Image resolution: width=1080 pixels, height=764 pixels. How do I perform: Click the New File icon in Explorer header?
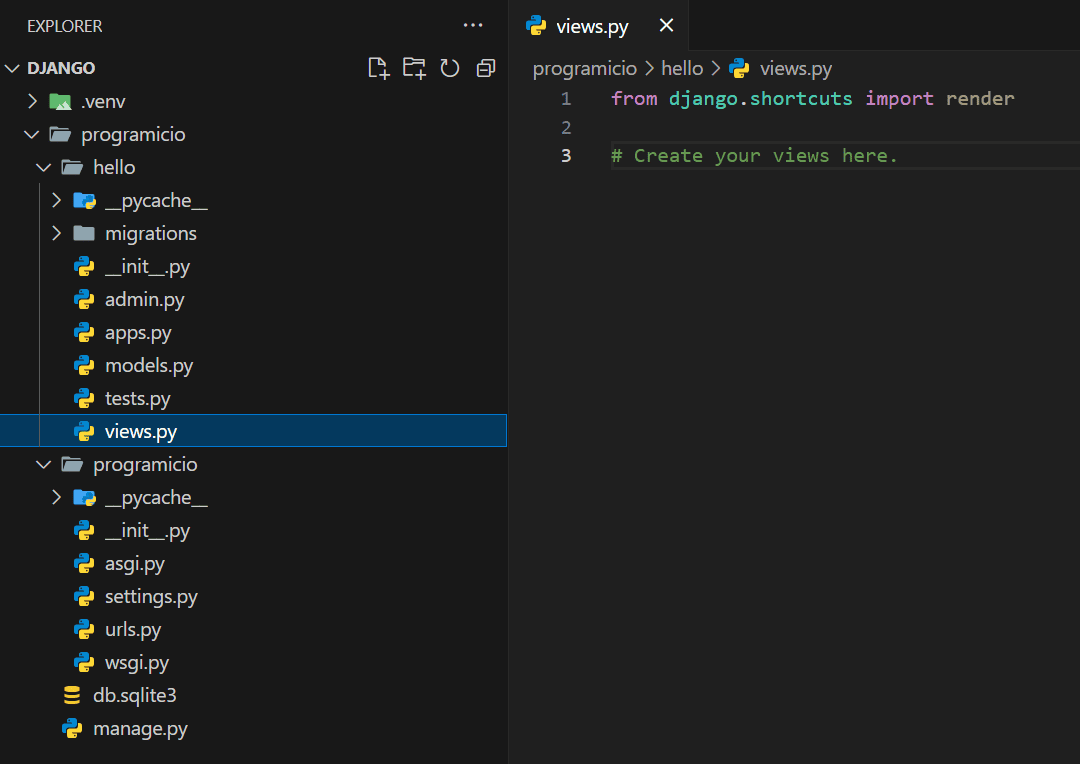pyautogui.click(x=379, y=68)
